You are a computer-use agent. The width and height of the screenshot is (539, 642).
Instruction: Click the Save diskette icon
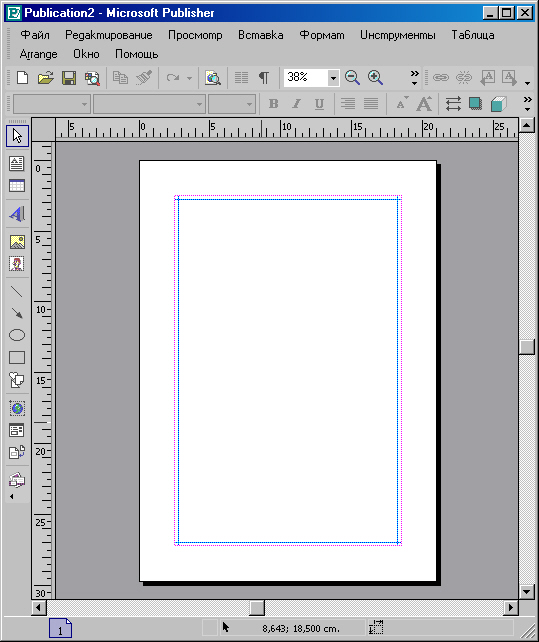pyautogui.click(x=69, y=78)
